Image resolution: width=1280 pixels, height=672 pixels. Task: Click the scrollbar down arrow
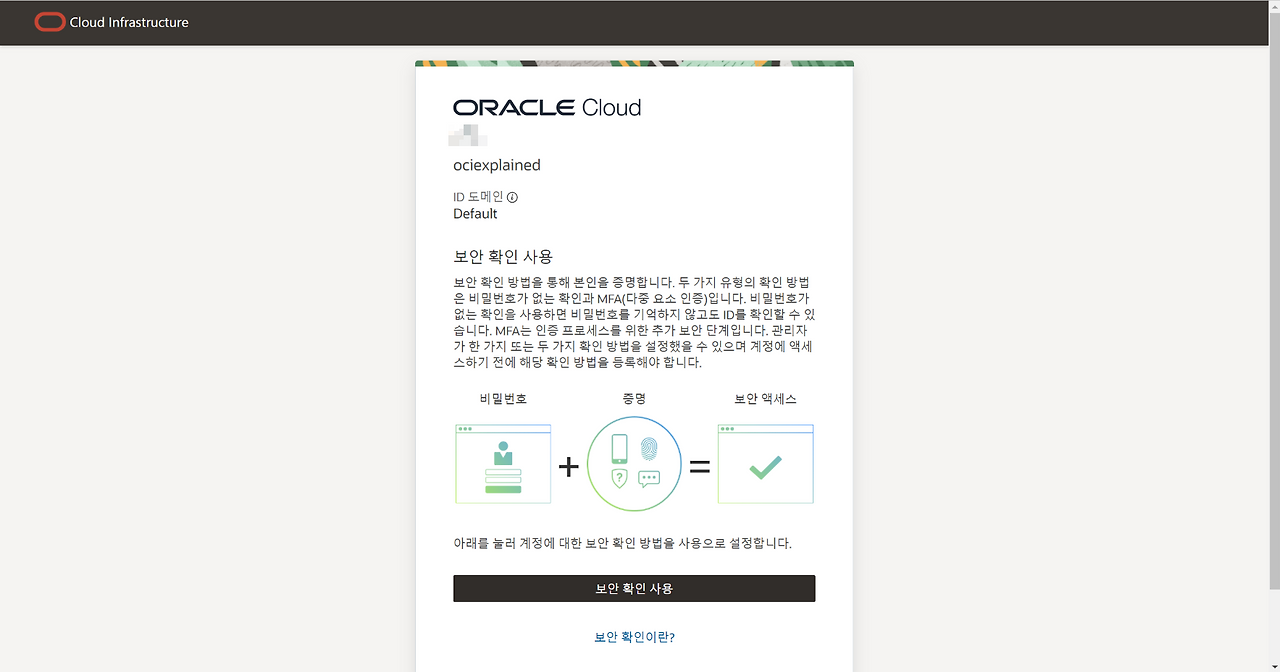1273,665
